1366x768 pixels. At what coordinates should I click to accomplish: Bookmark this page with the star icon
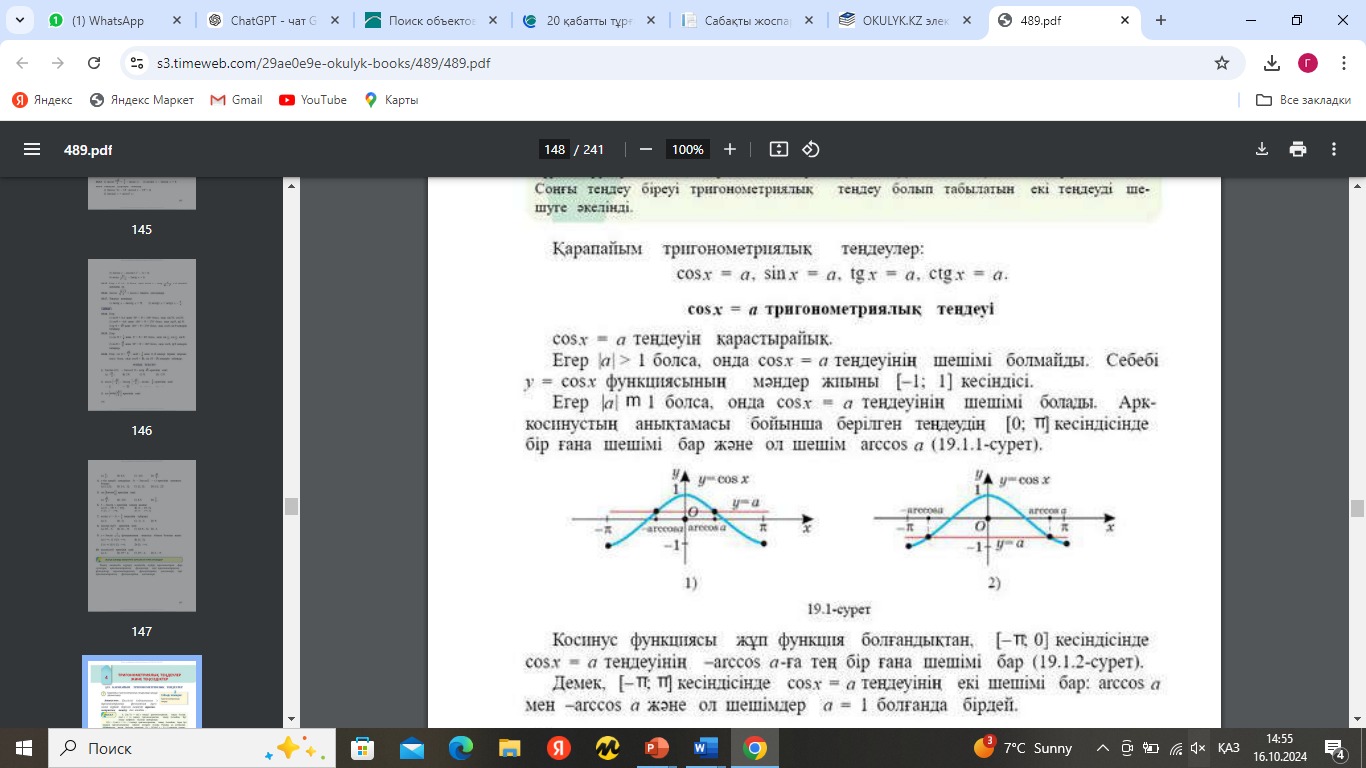click(1221, 63)
